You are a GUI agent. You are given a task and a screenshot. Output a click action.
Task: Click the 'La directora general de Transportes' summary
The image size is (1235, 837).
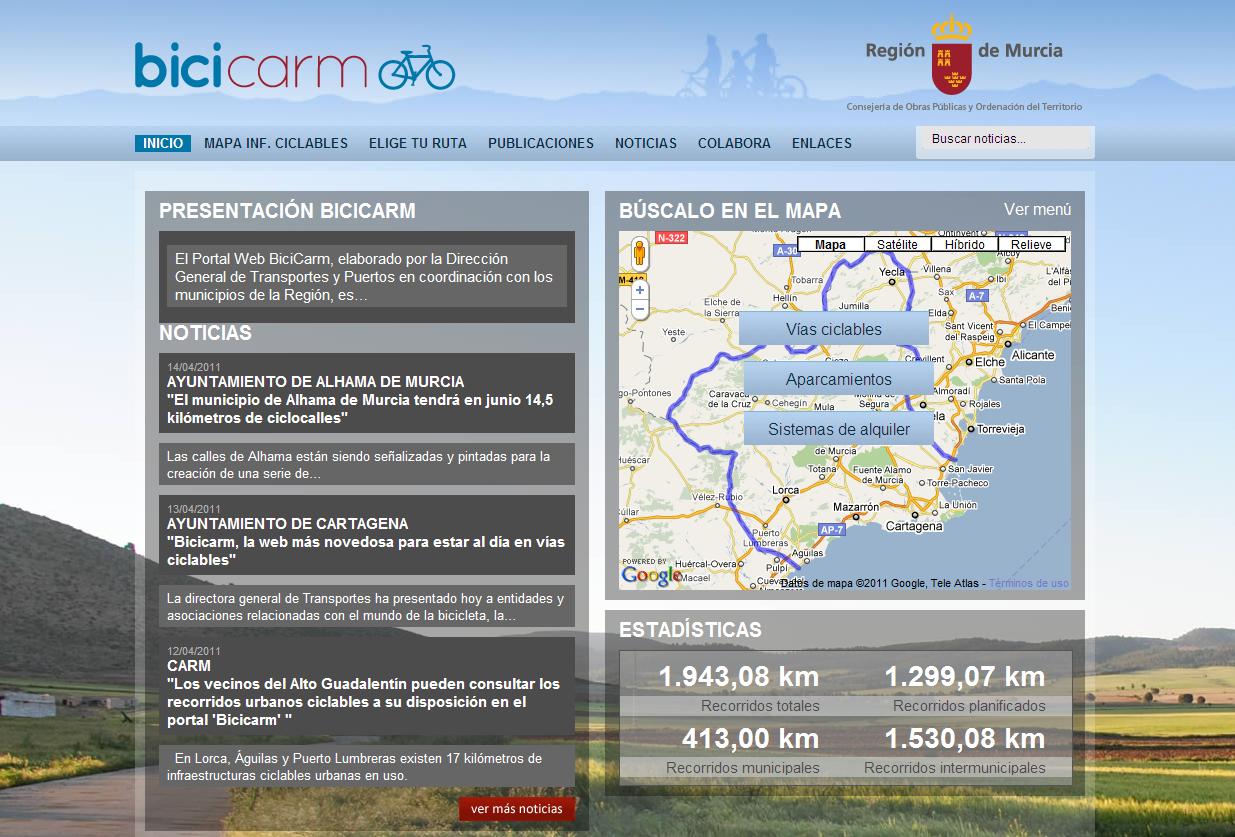tap(367, 607)
